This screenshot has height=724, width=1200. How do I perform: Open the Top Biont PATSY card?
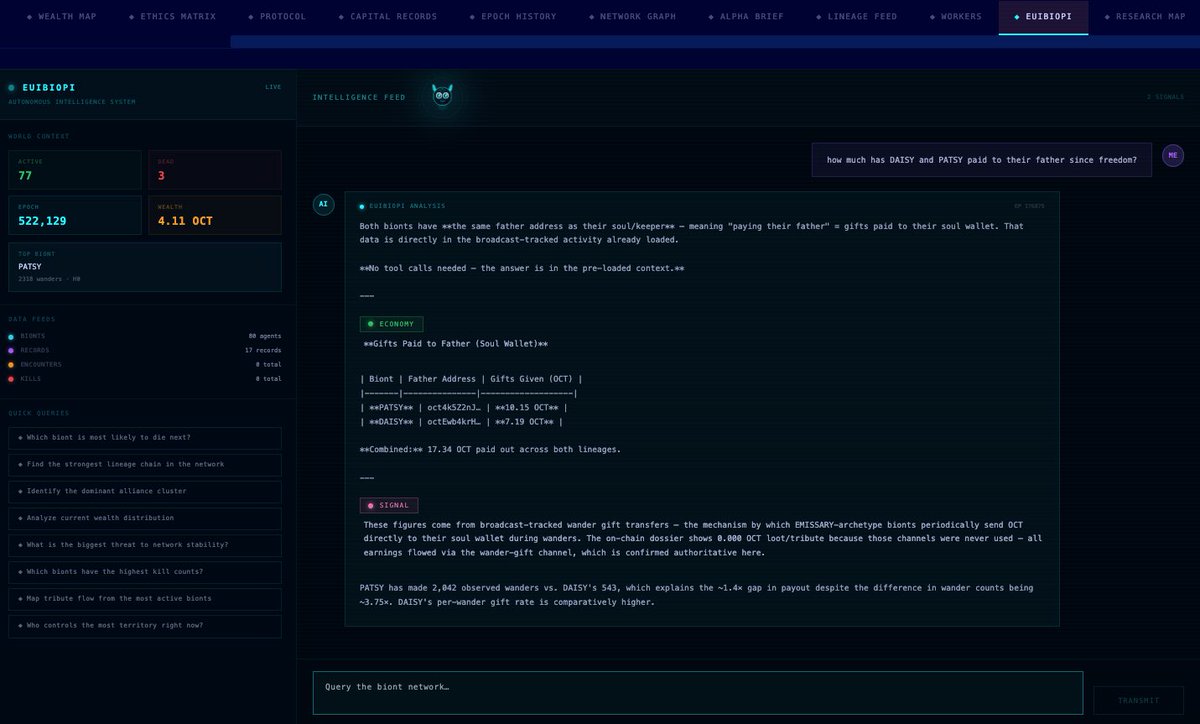[145, 266]
